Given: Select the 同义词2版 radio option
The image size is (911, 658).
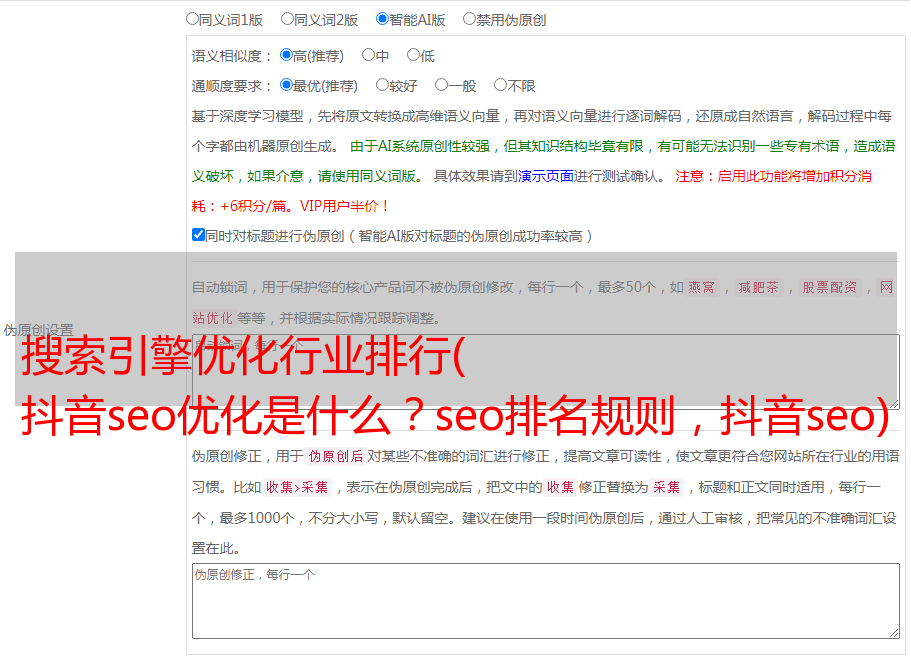Looking at the screenshot, I should (287, 19).
